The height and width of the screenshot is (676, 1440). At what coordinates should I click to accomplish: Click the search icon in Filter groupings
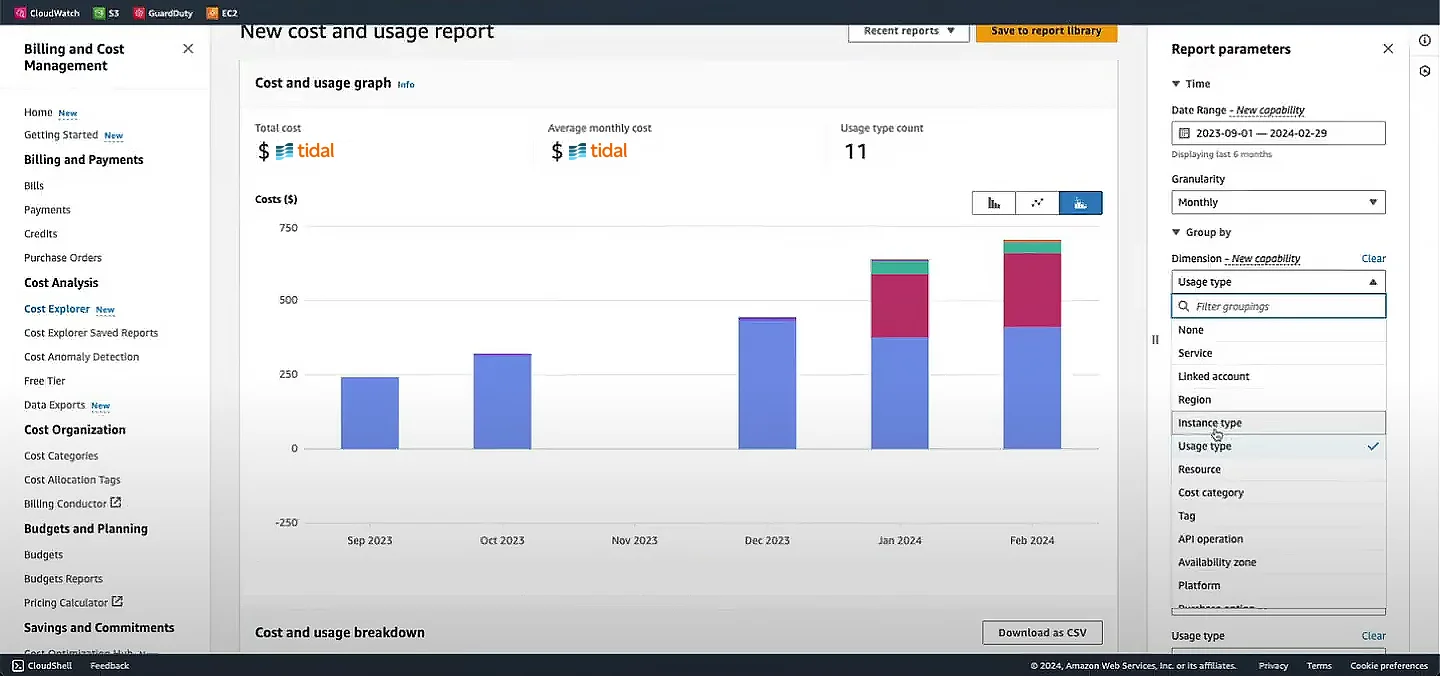pos(1184,307)
